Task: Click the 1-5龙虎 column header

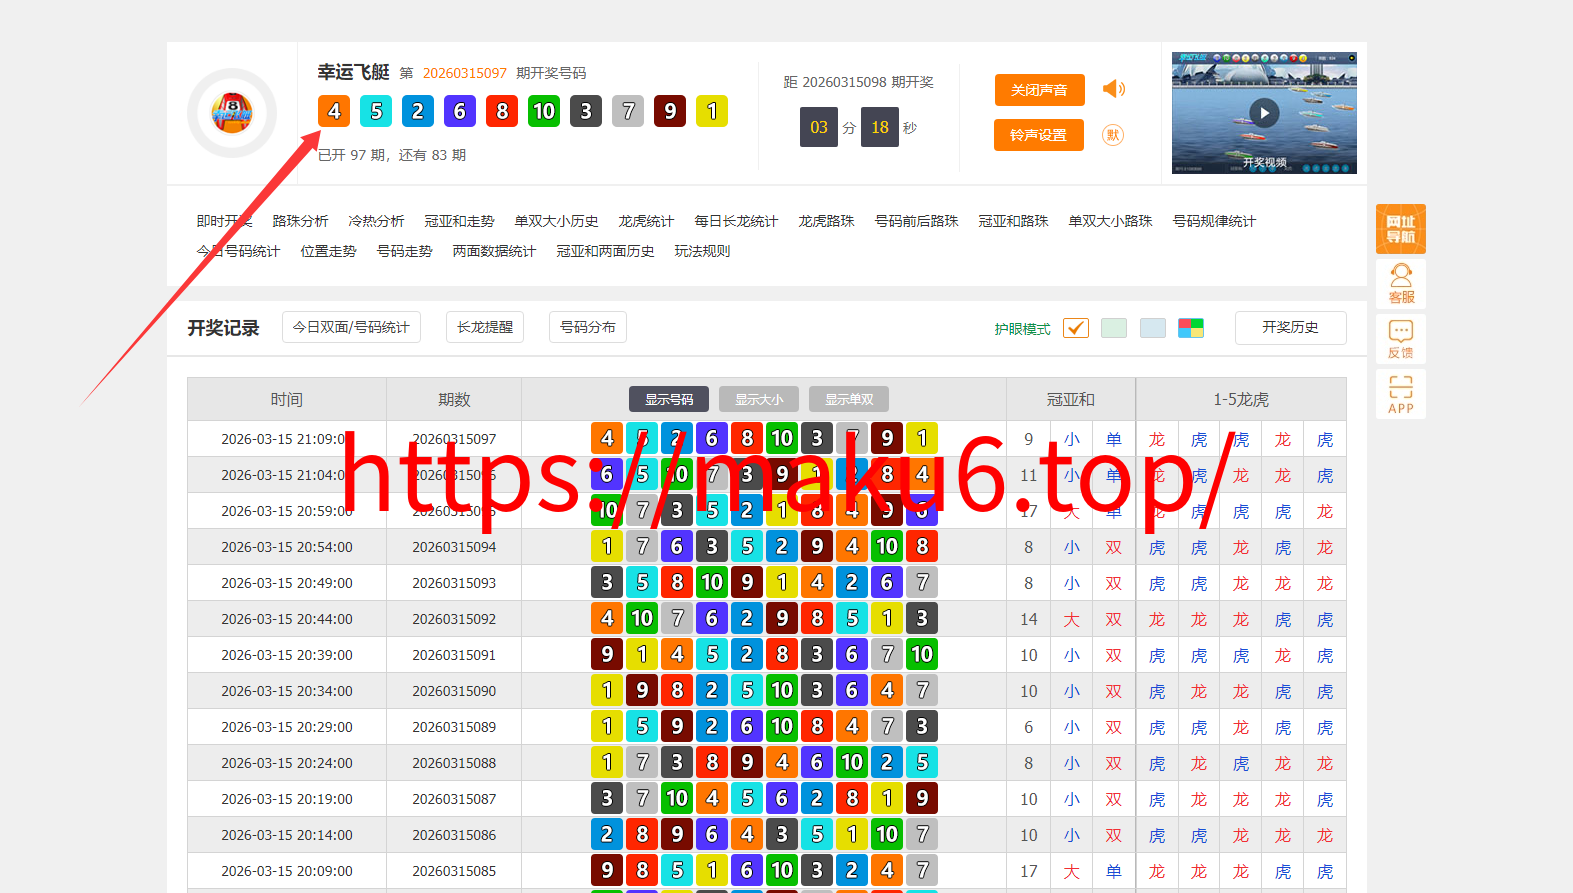Action: [x=1241, y=399]
